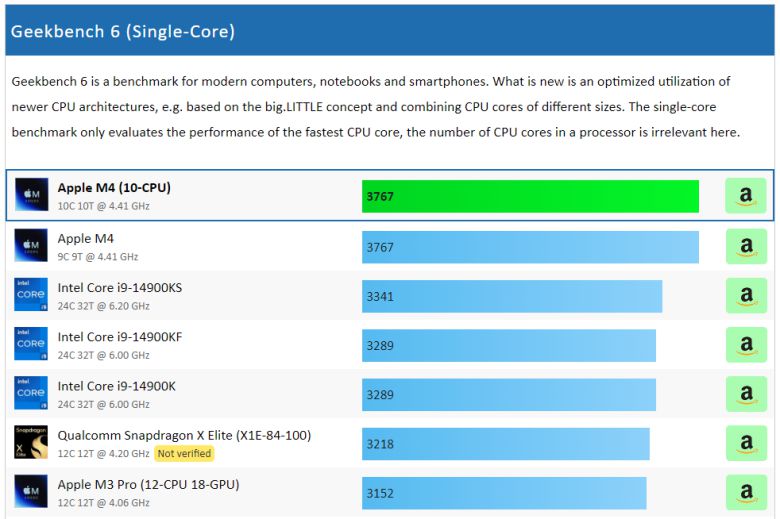Click the green 3767 score bar
Image resolution: width=780 pixels, height=519 pixels.
[530, 196]
